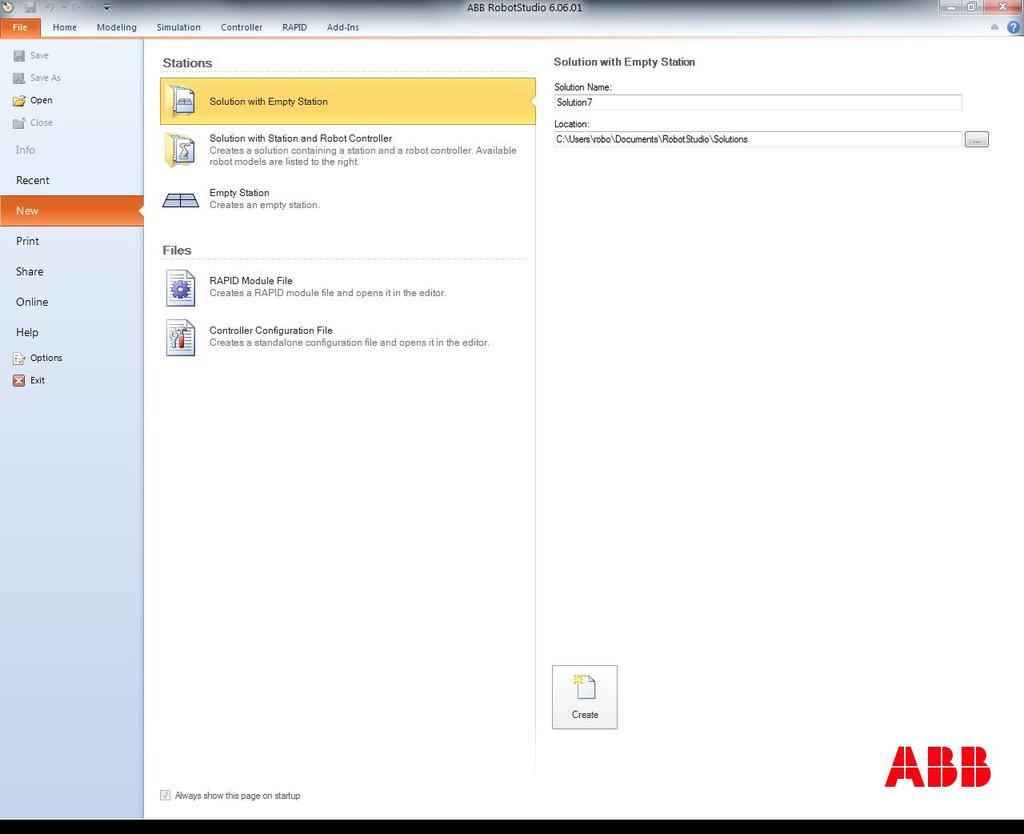The height and width of the screenshot is (834, 1024).
Task: Click the Location path input field
Action: click(758, 139)
